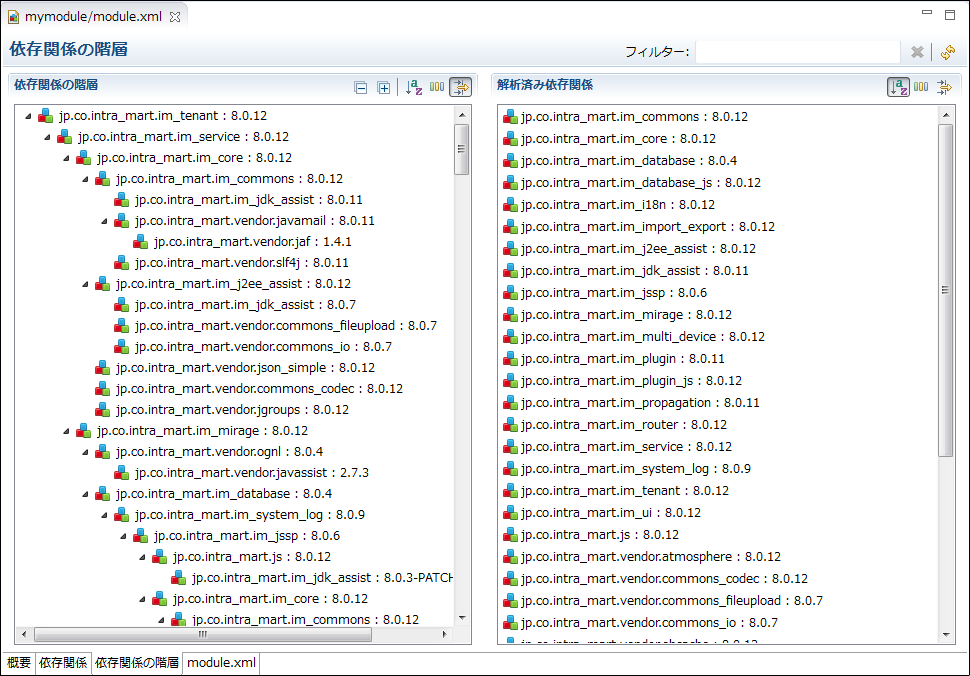Viewport: 970px width, 676px height.
Task: Collapse the im_mirage 8.0.12 node
Action: point(66,432)
